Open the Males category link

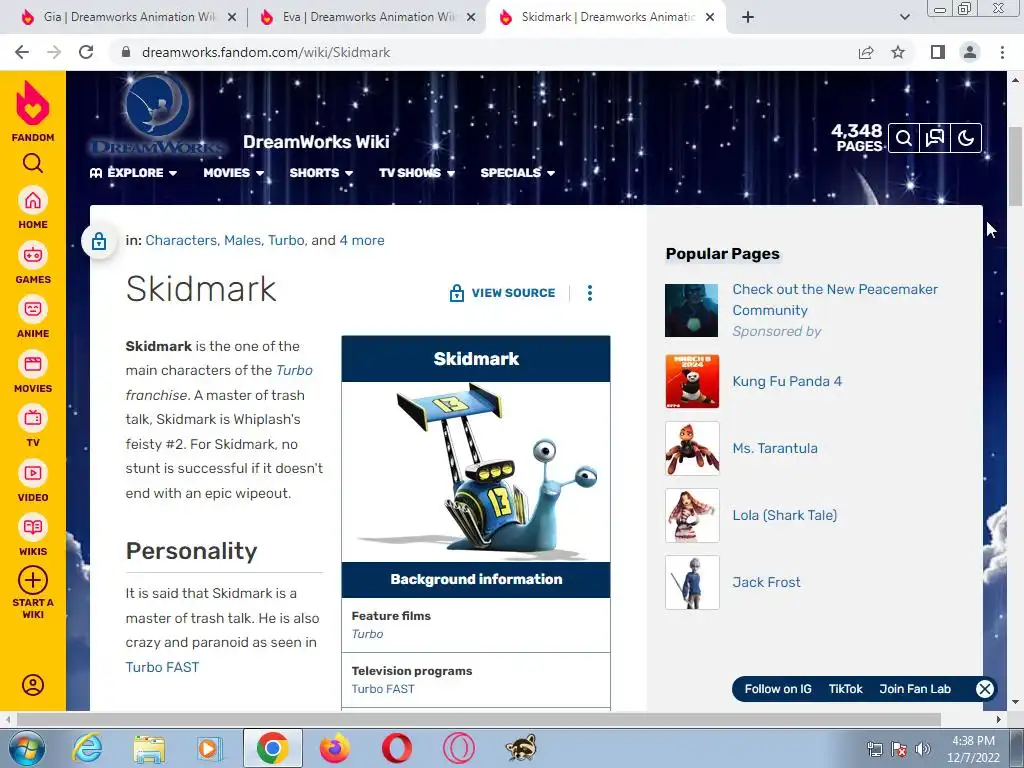pos(242,240)
